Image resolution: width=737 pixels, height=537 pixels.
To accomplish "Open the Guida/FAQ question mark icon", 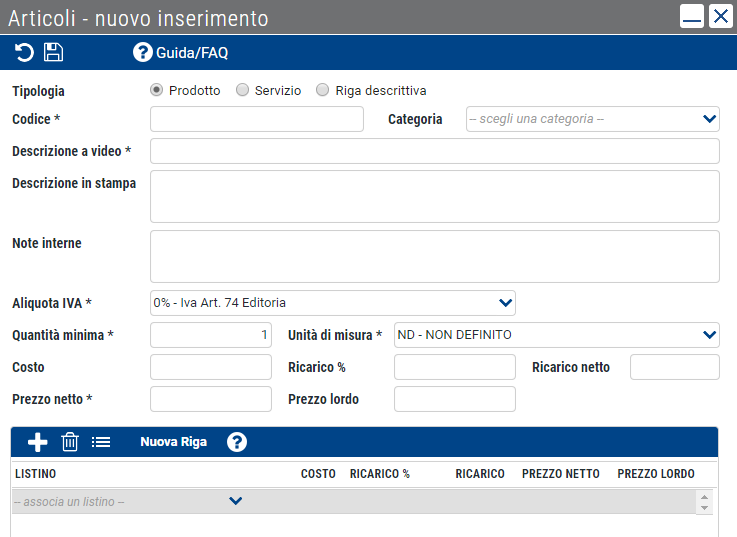I will (x=142, y=52).
